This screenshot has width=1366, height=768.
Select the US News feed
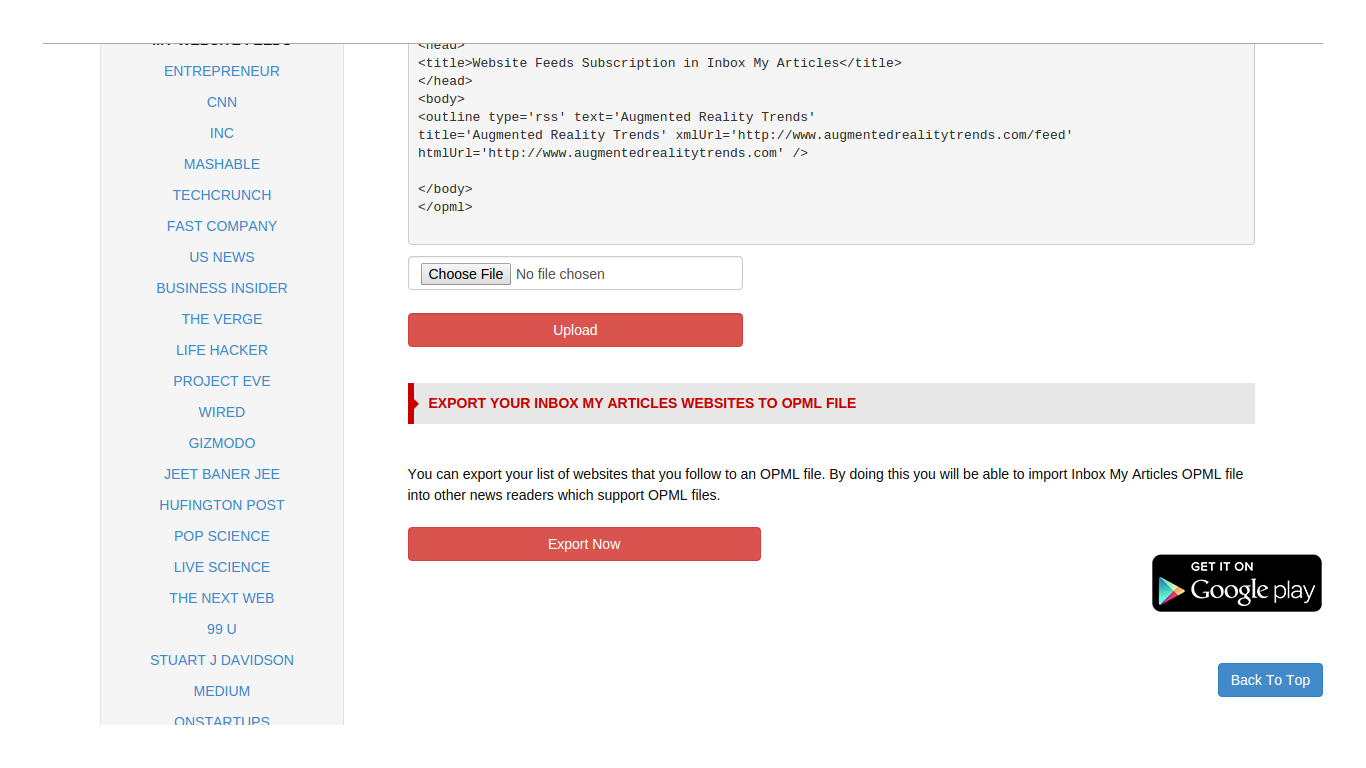coord(222,257)
